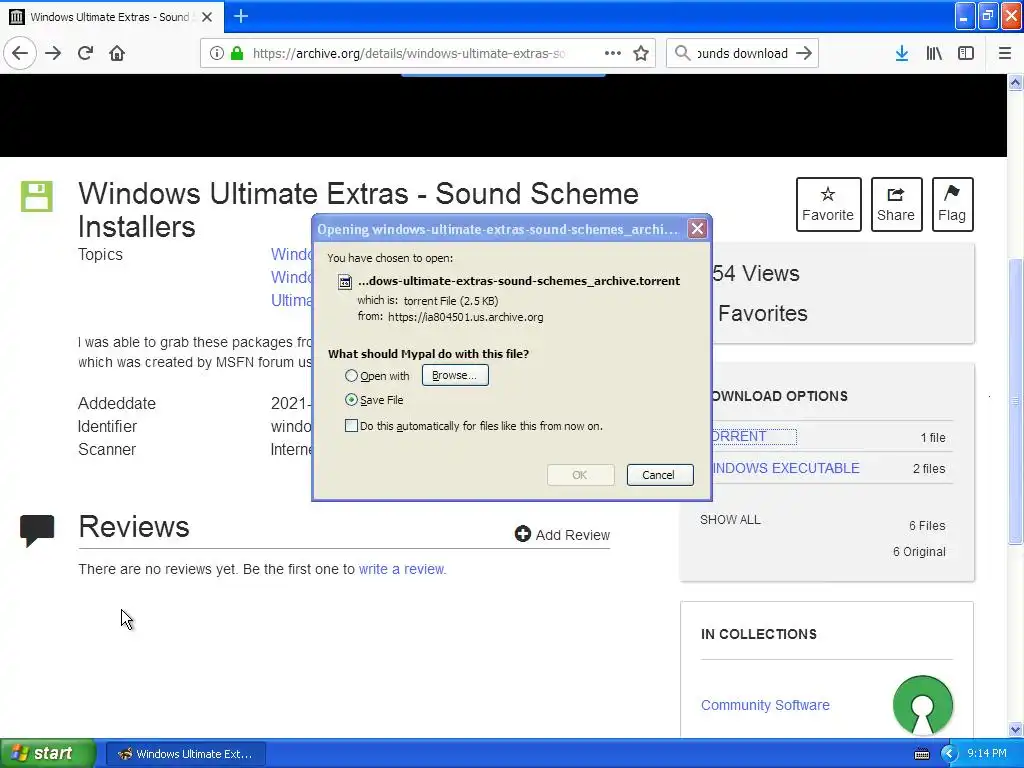Reload the current page
Image resolution: width=1024 pixels, height=768 pixels.
pos(85,53)
